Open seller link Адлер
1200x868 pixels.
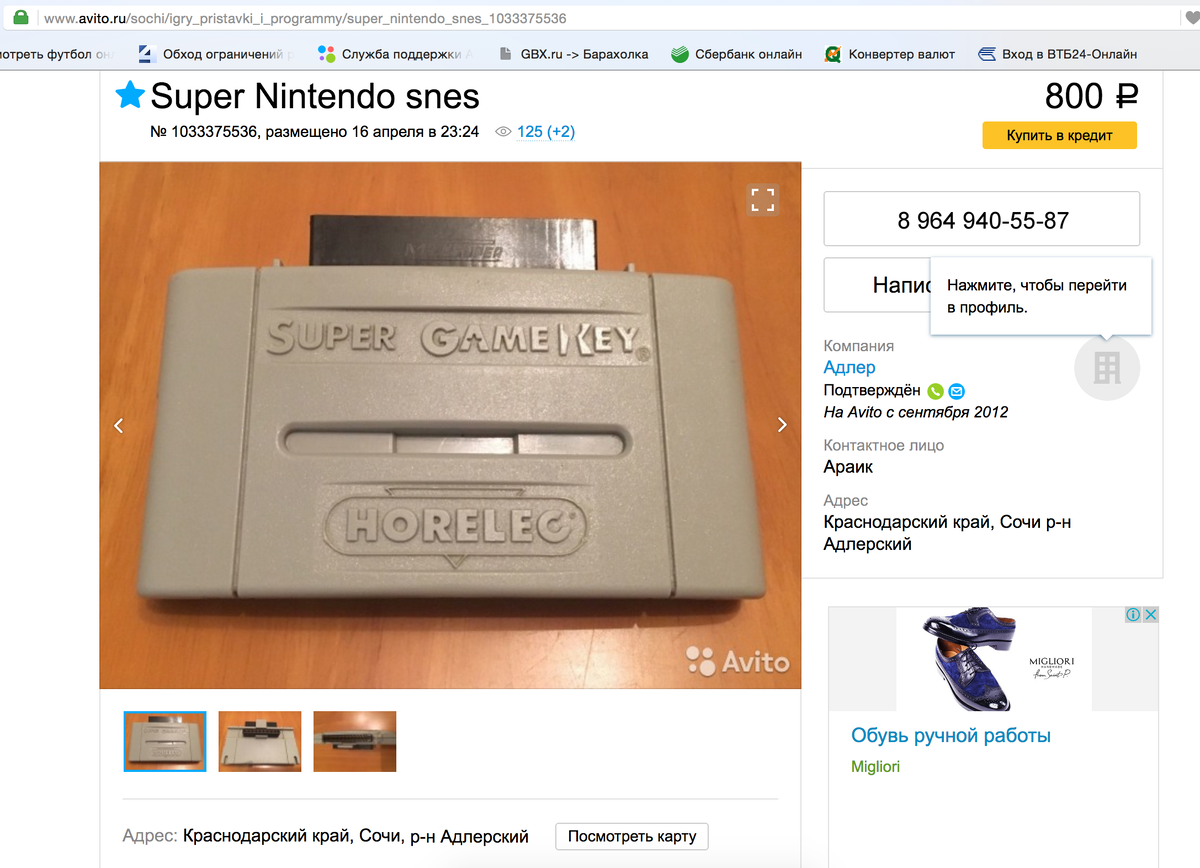pos(849,367)
